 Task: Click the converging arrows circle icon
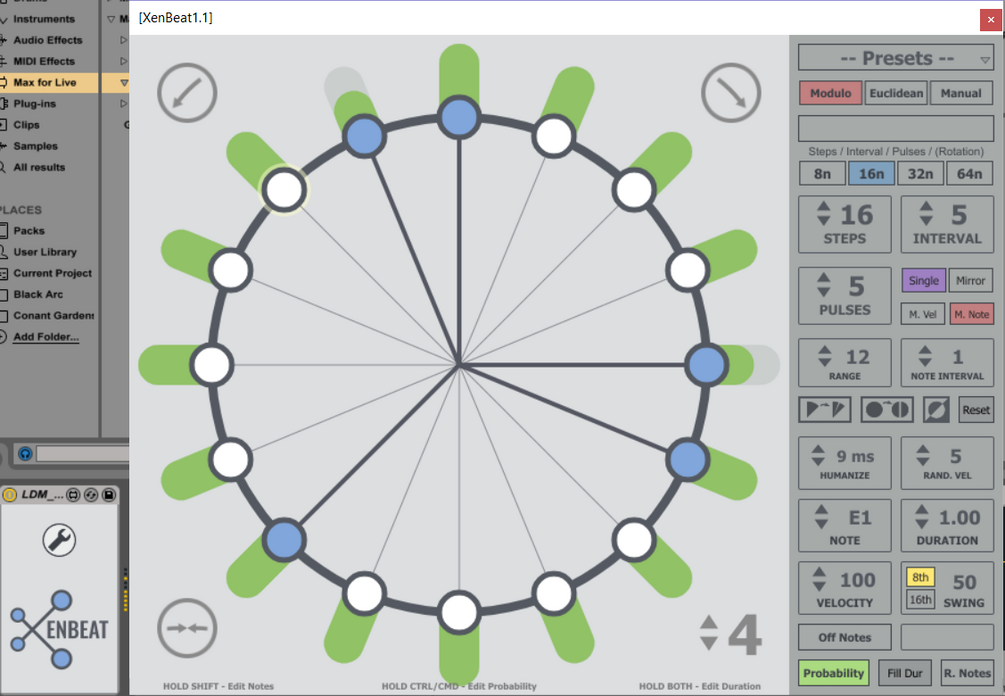[x=187, y=628]
